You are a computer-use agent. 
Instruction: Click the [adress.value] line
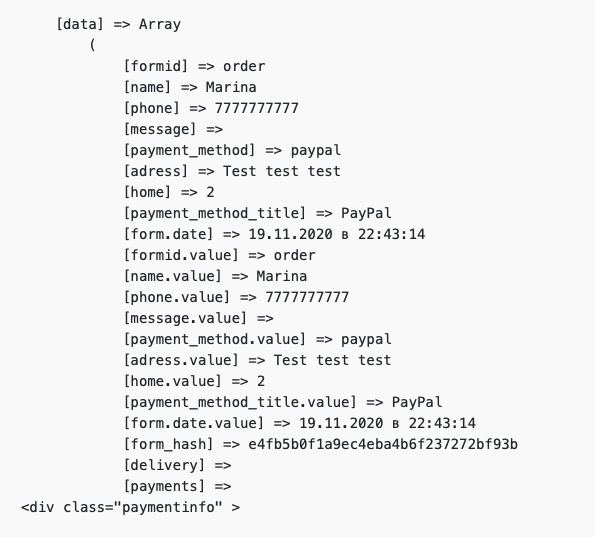coord(257,360)
